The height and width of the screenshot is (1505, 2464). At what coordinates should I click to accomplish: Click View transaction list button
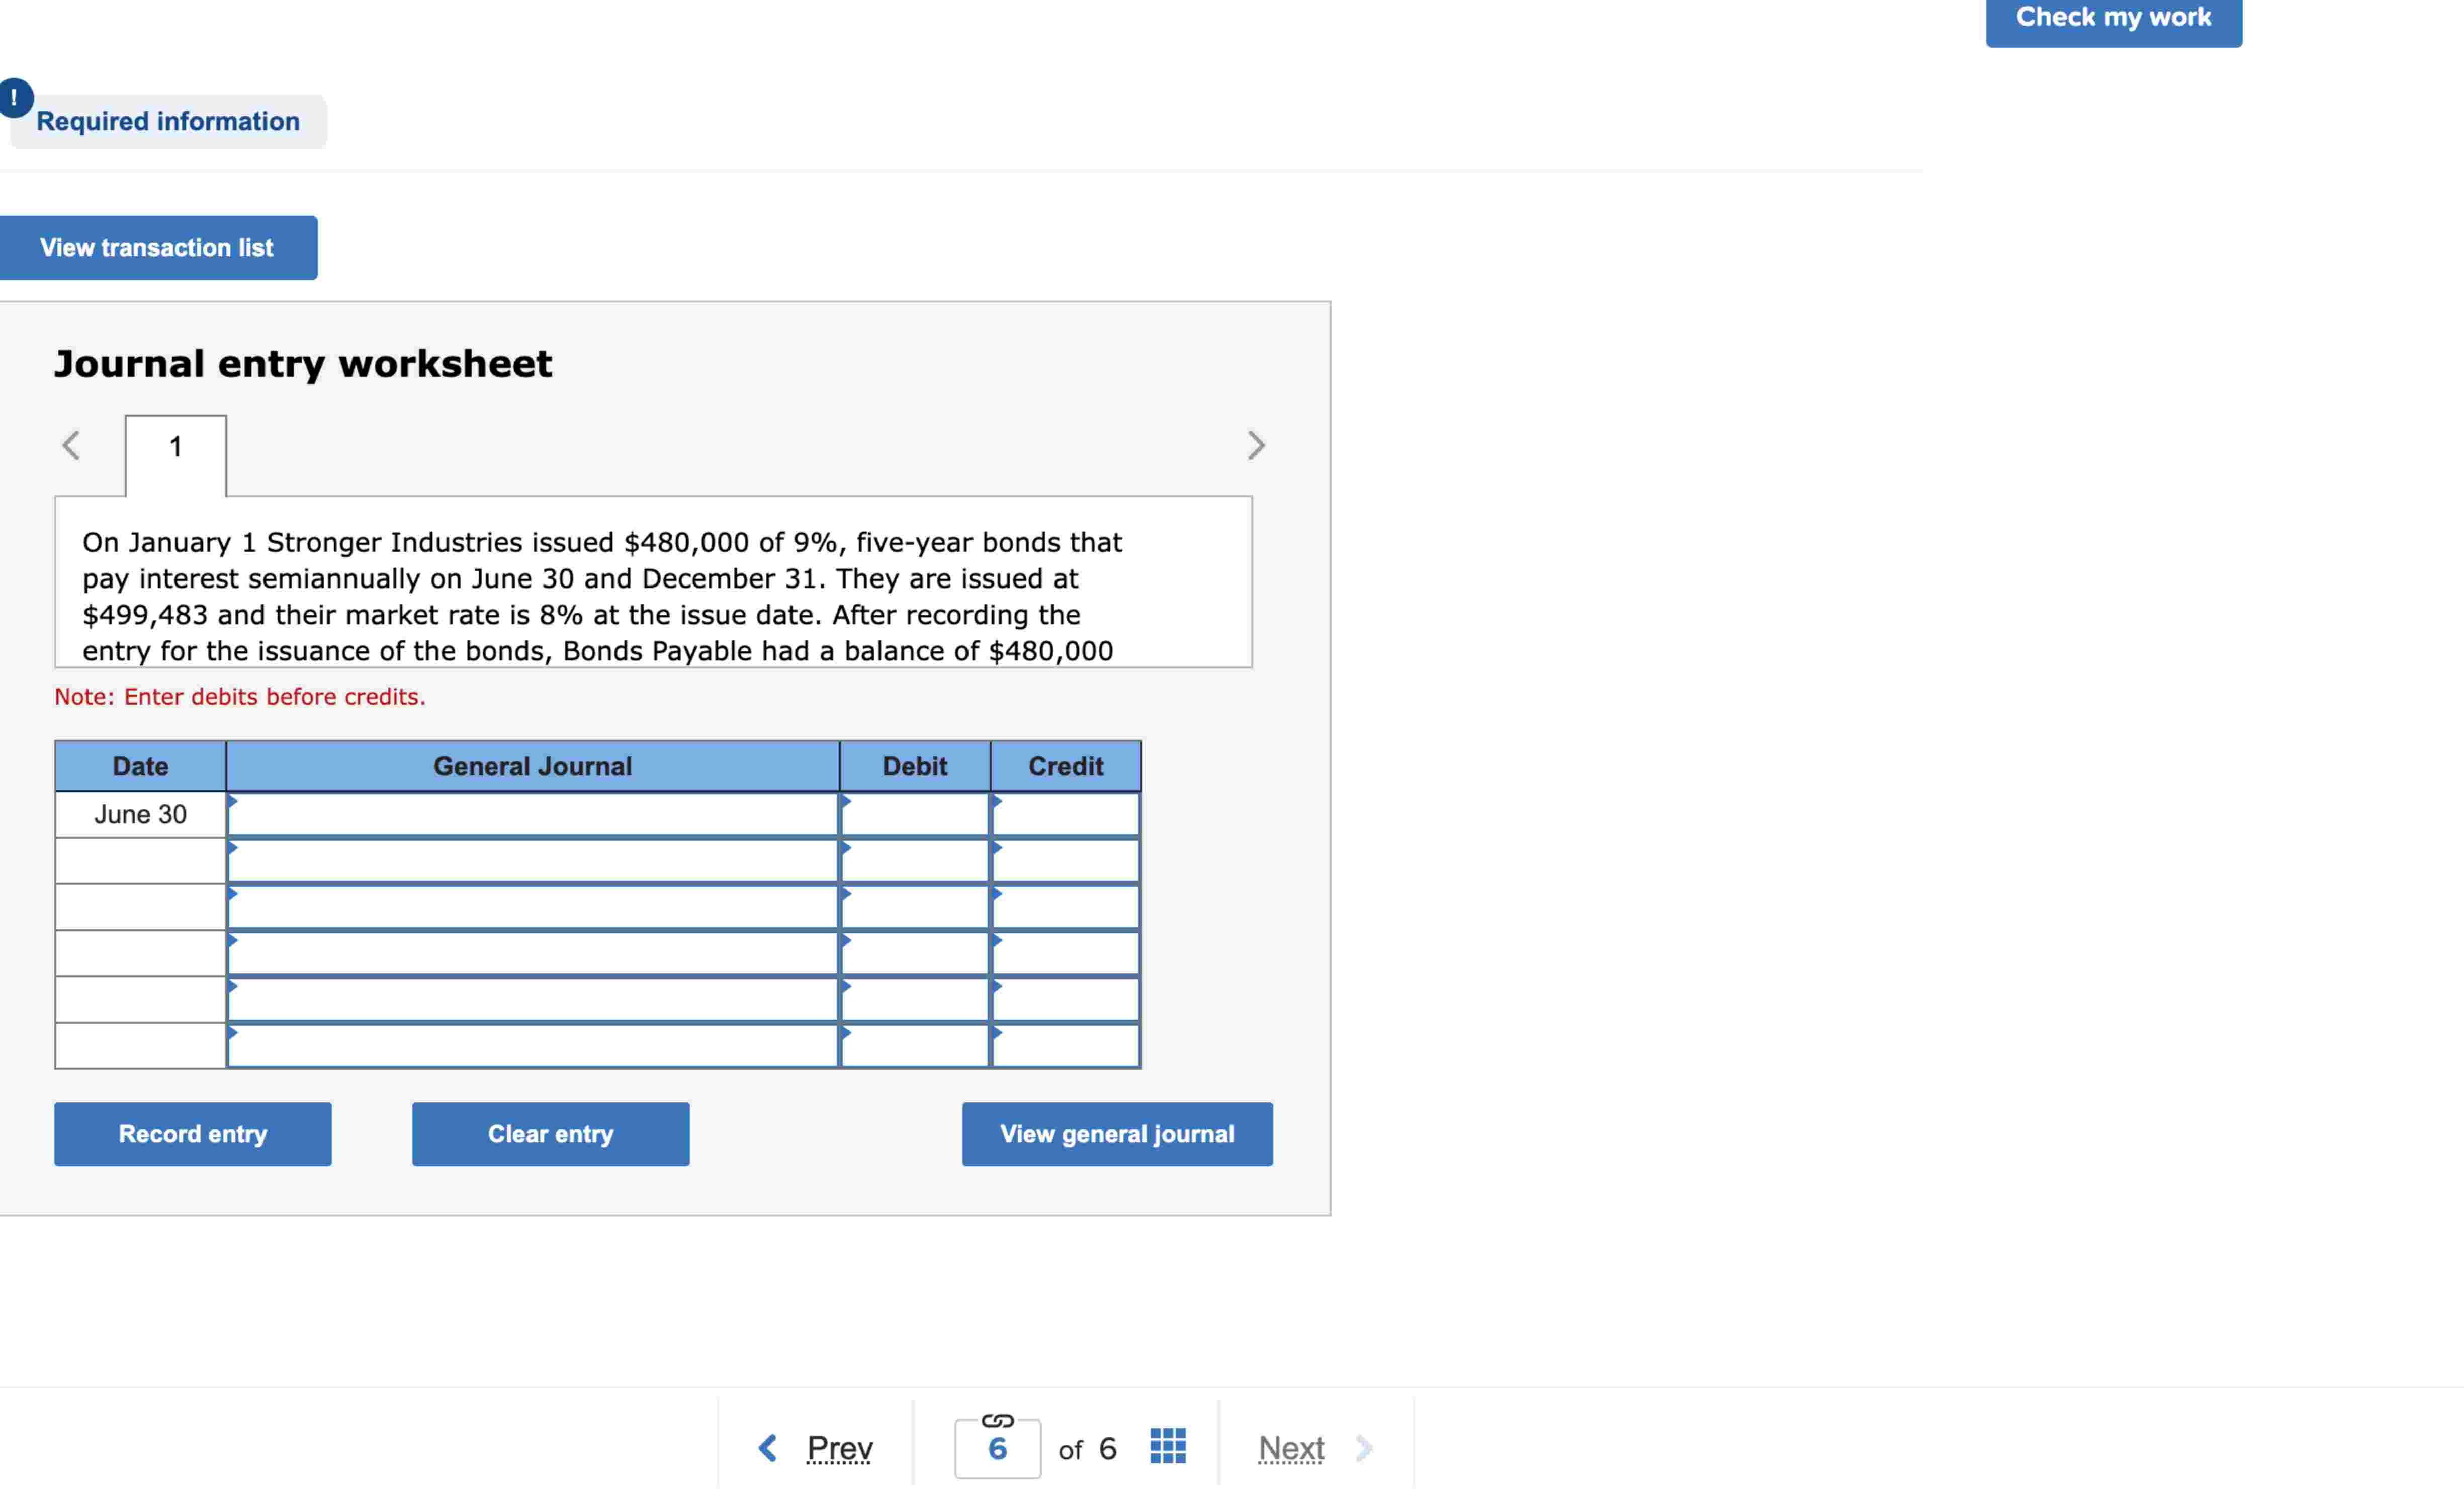157,248
